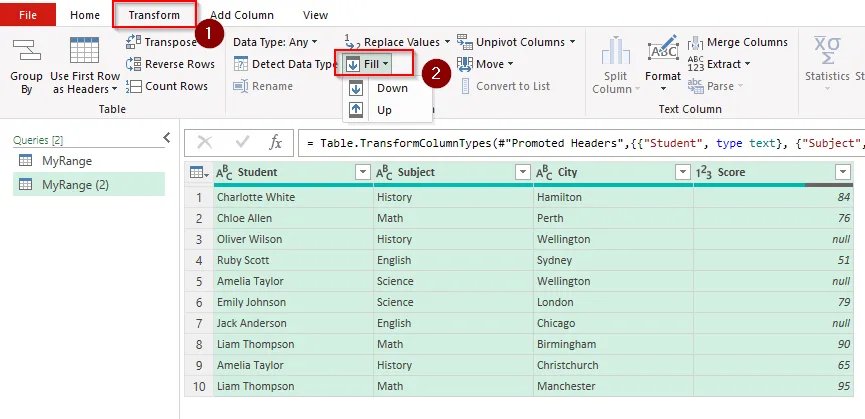Click the ABC type icon on Student column

[x=224, y=173]
